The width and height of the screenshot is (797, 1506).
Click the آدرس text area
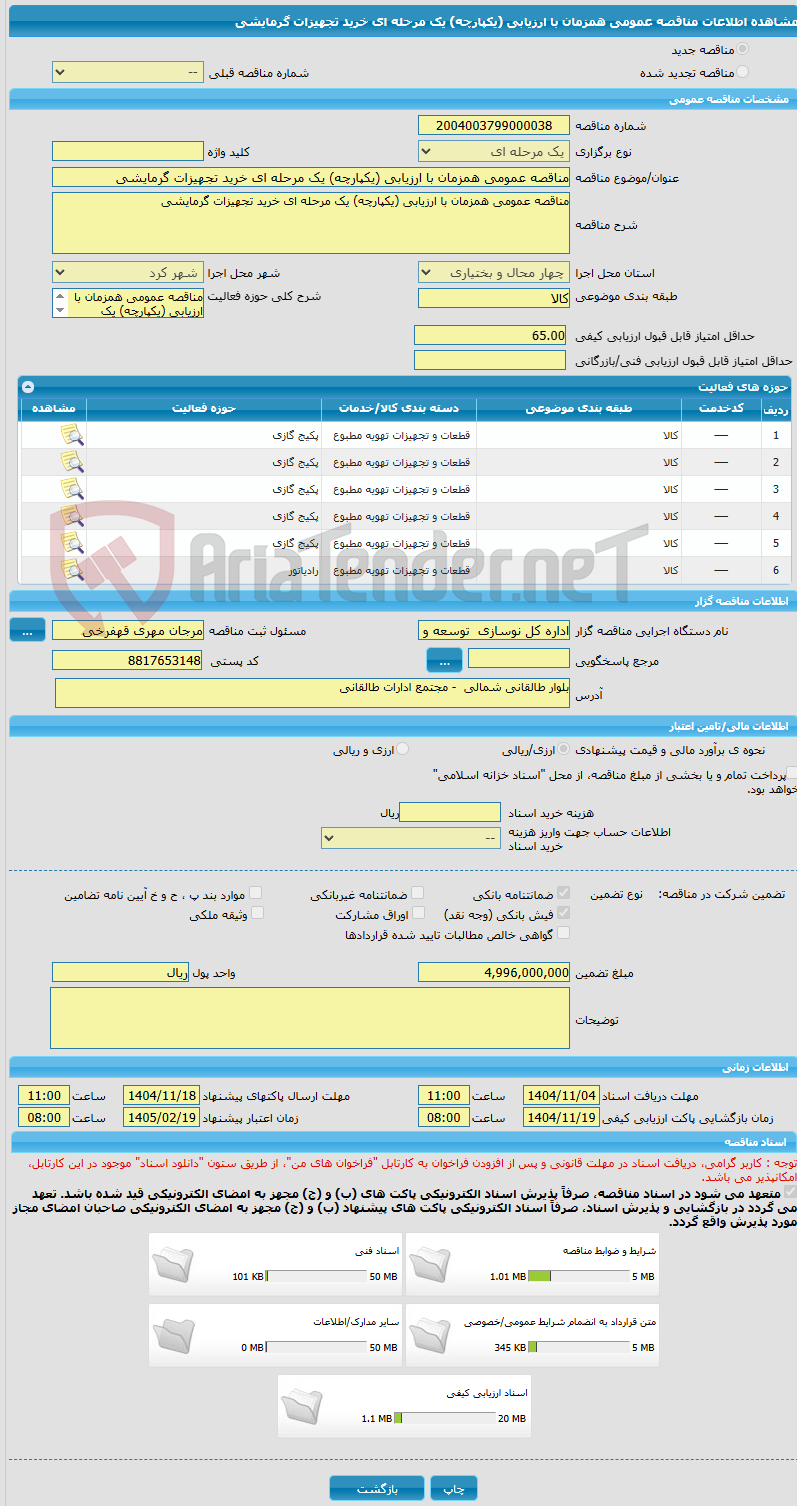pyautogui.click(x=312, y=693)
